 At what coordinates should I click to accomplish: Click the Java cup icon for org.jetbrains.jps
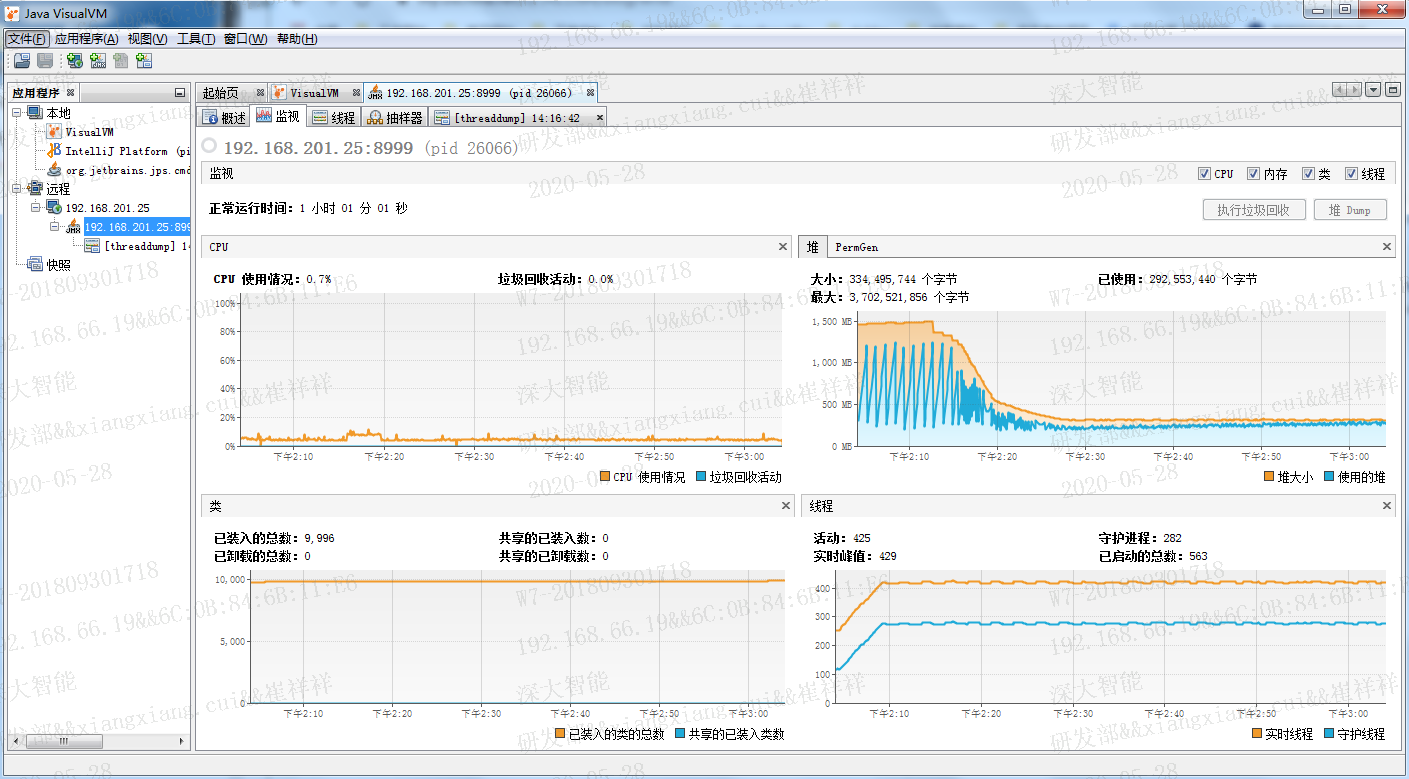[55, 170]
